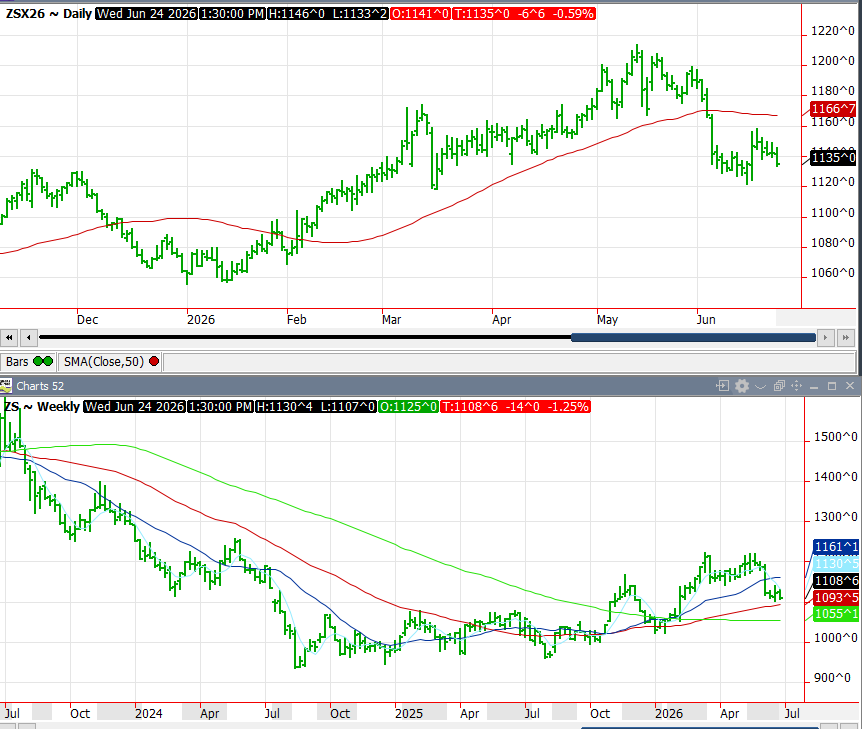The width and height of the screenshot is (862, 729).
Task: Click the Charts 52 window app icon
Action: click(5, 386)
